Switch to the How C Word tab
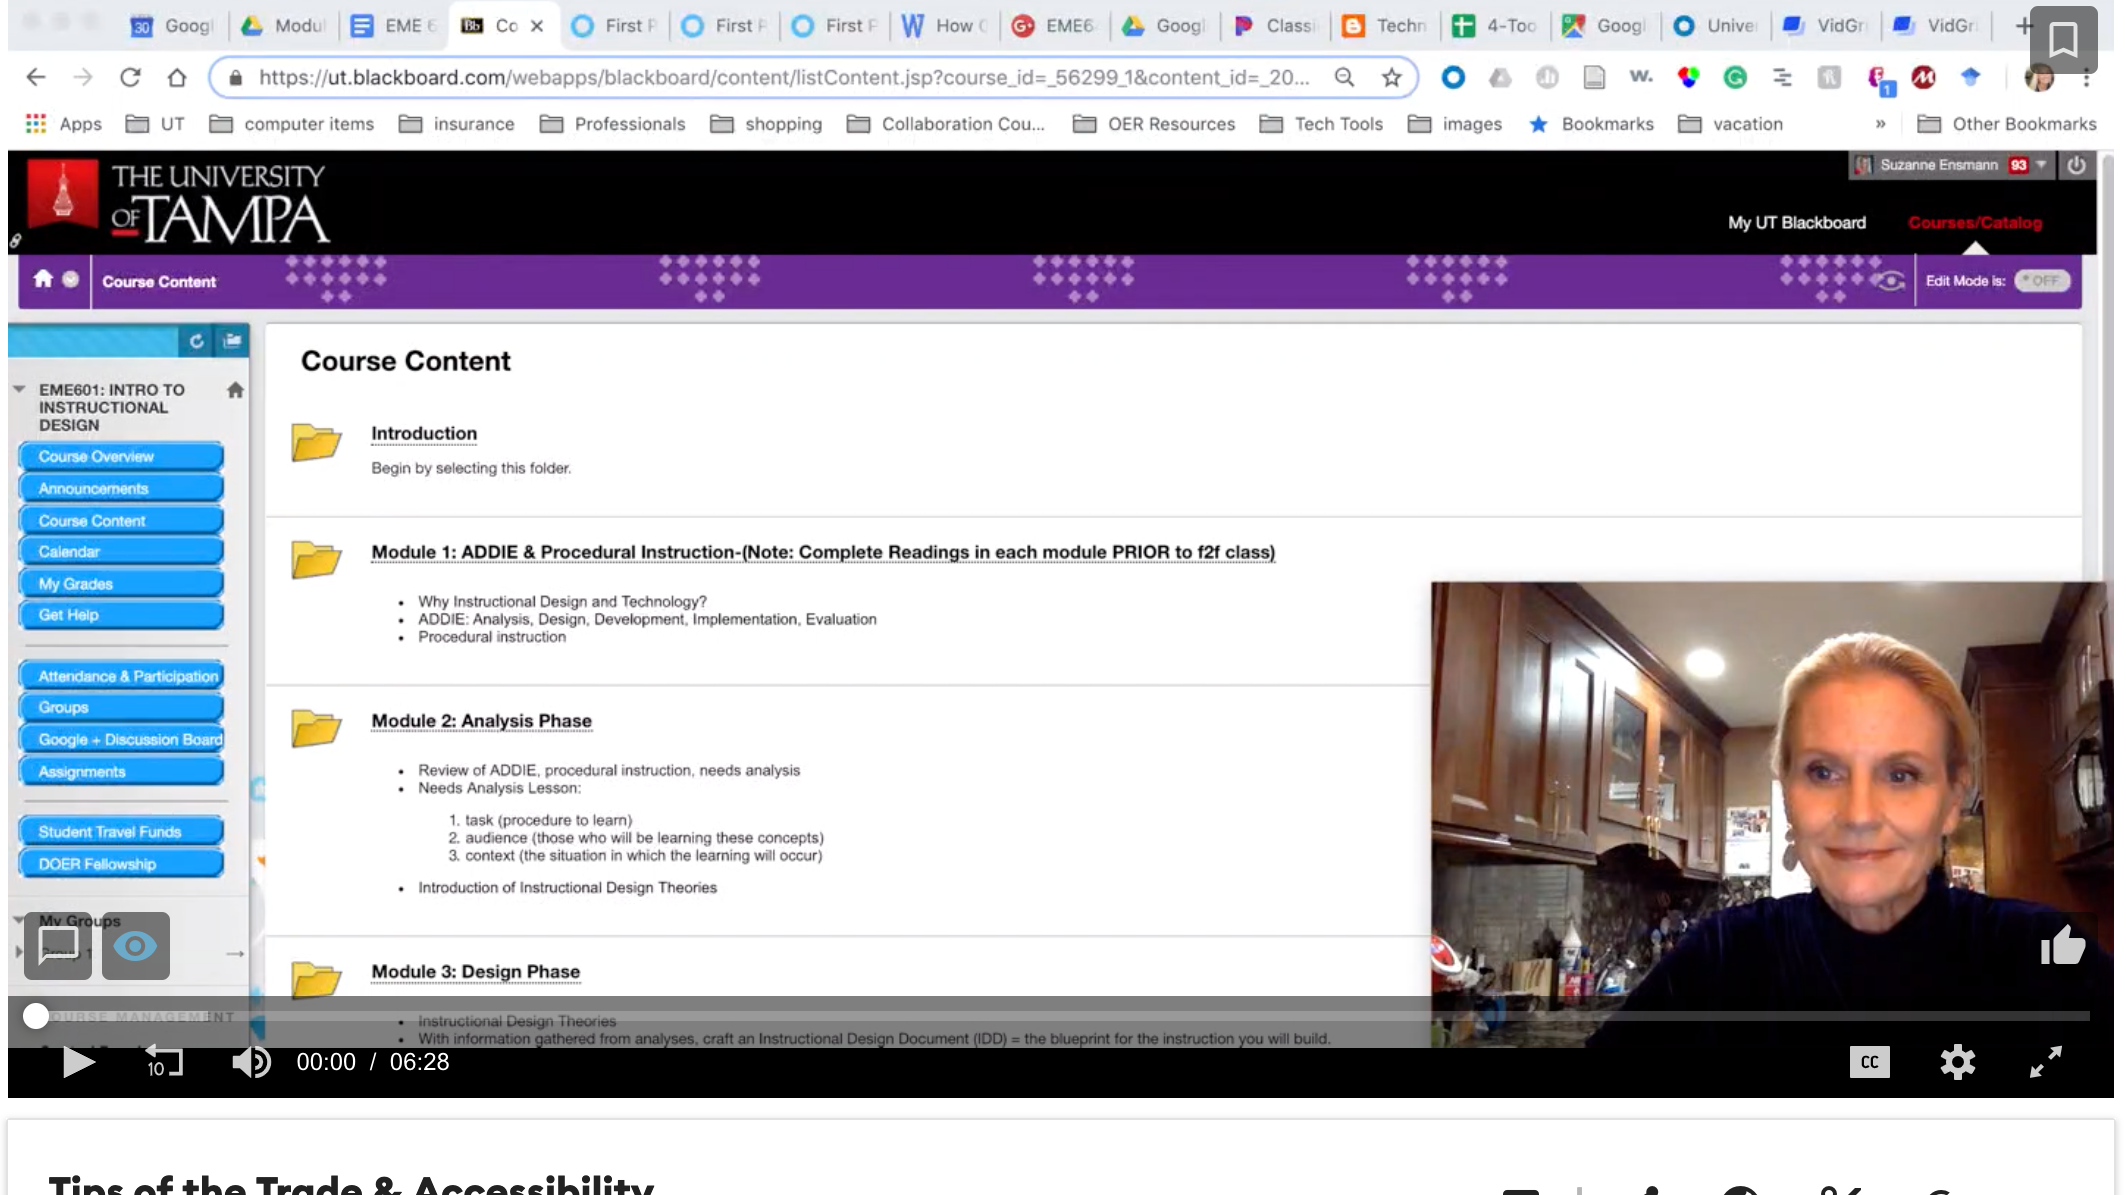 tap(945, 26)
